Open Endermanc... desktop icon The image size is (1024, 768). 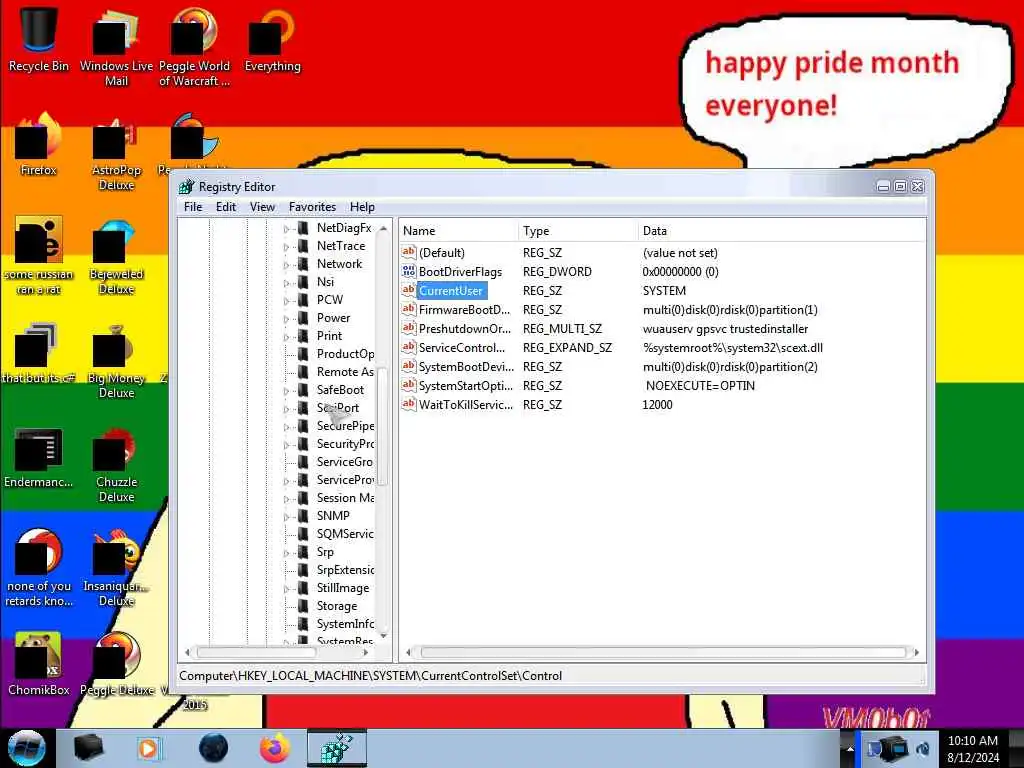(39, 457)
